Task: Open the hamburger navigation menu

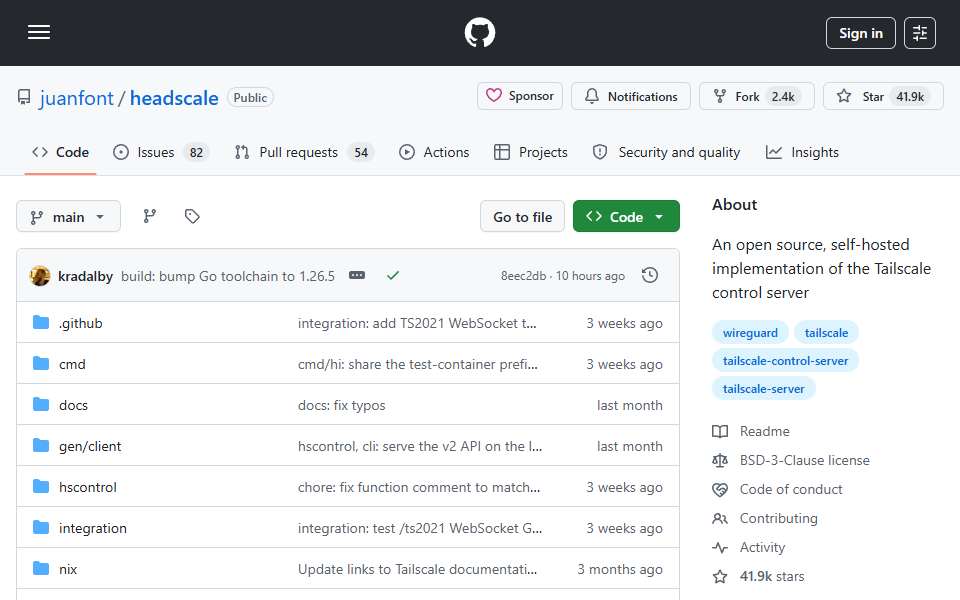Action: (x=39, y=32)
